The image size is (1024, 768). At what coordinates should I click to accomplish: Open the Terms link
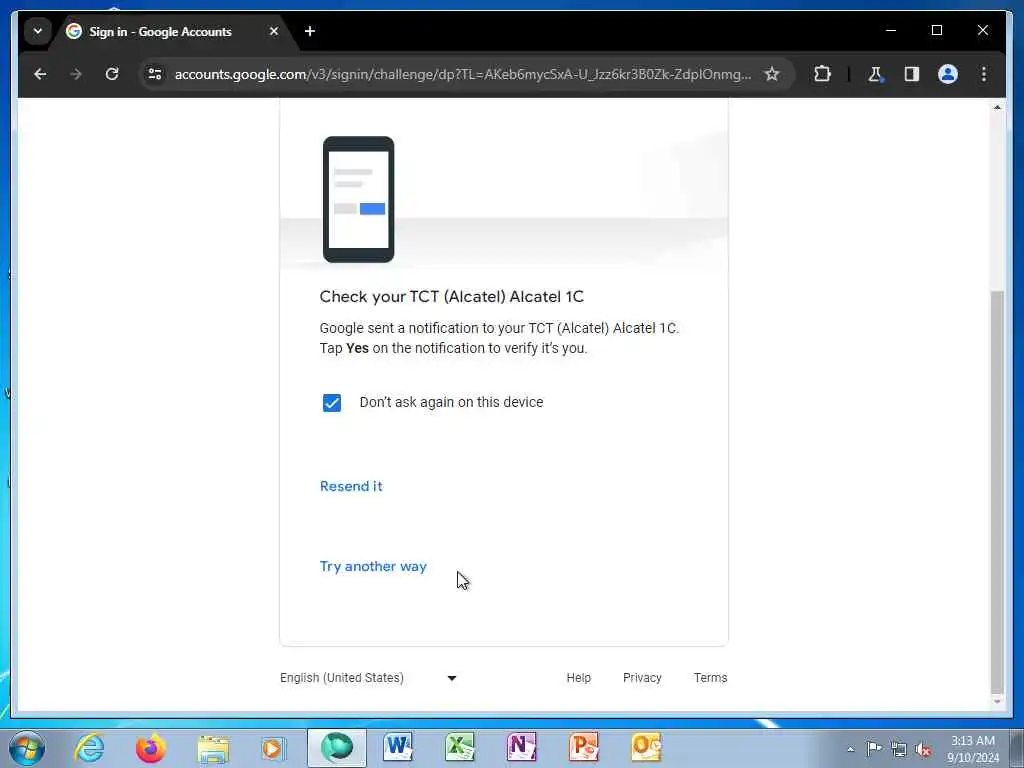point(711,678)
